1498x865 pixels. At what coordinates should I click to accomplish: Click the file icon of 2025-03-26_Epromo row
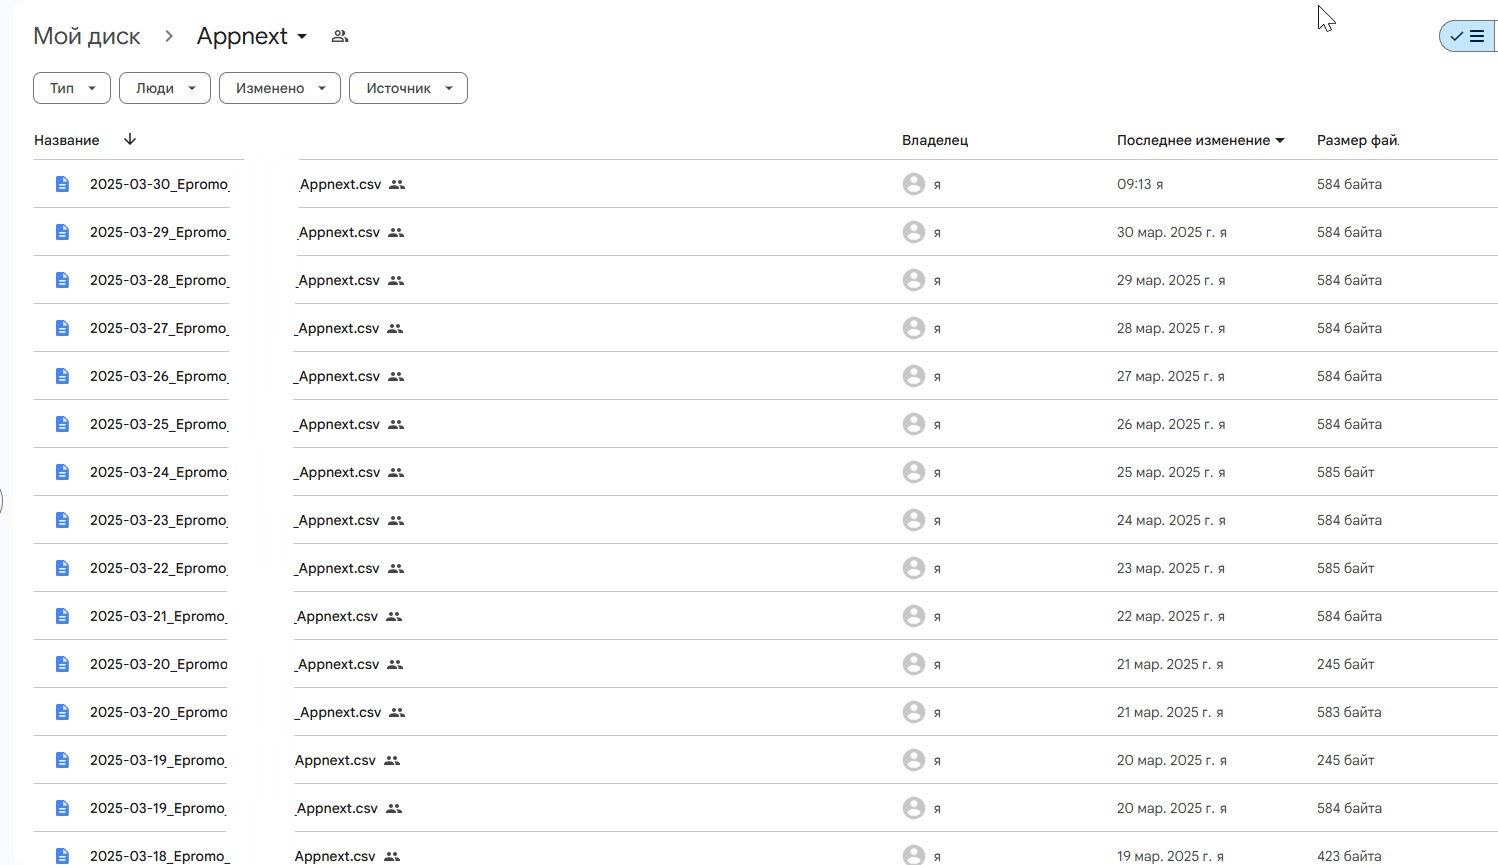62,376
